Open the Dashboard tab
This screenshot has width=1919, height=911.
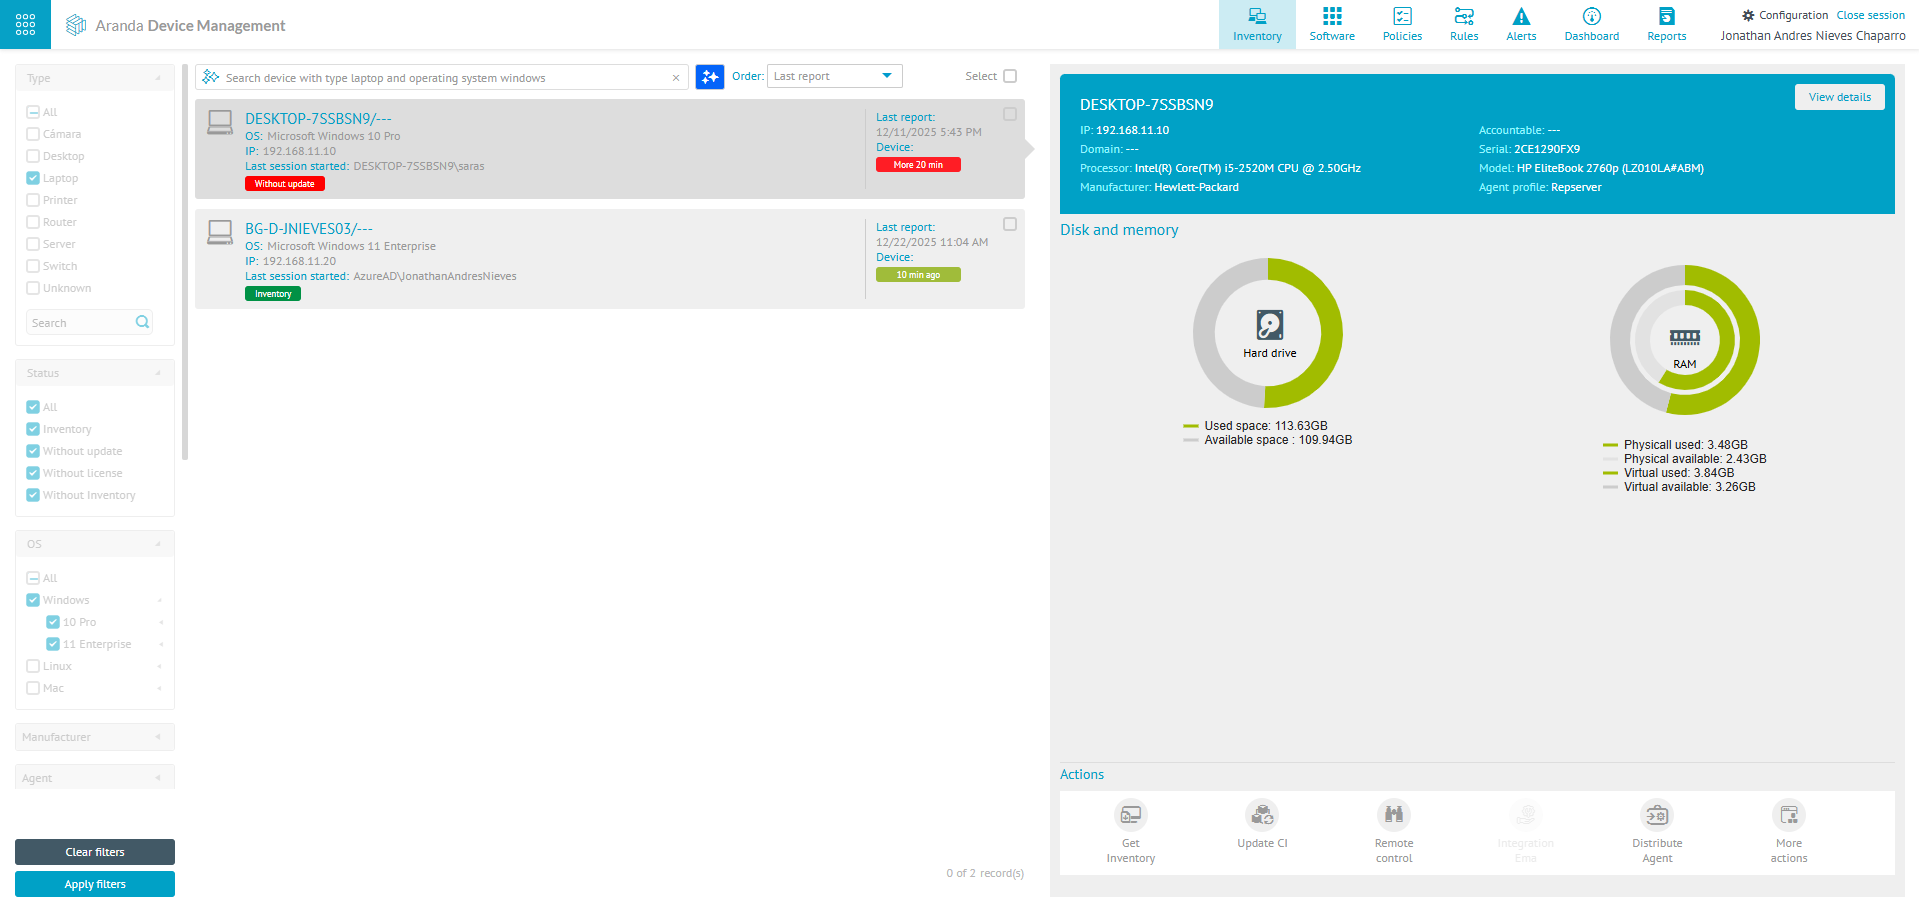pos(1591,24)
